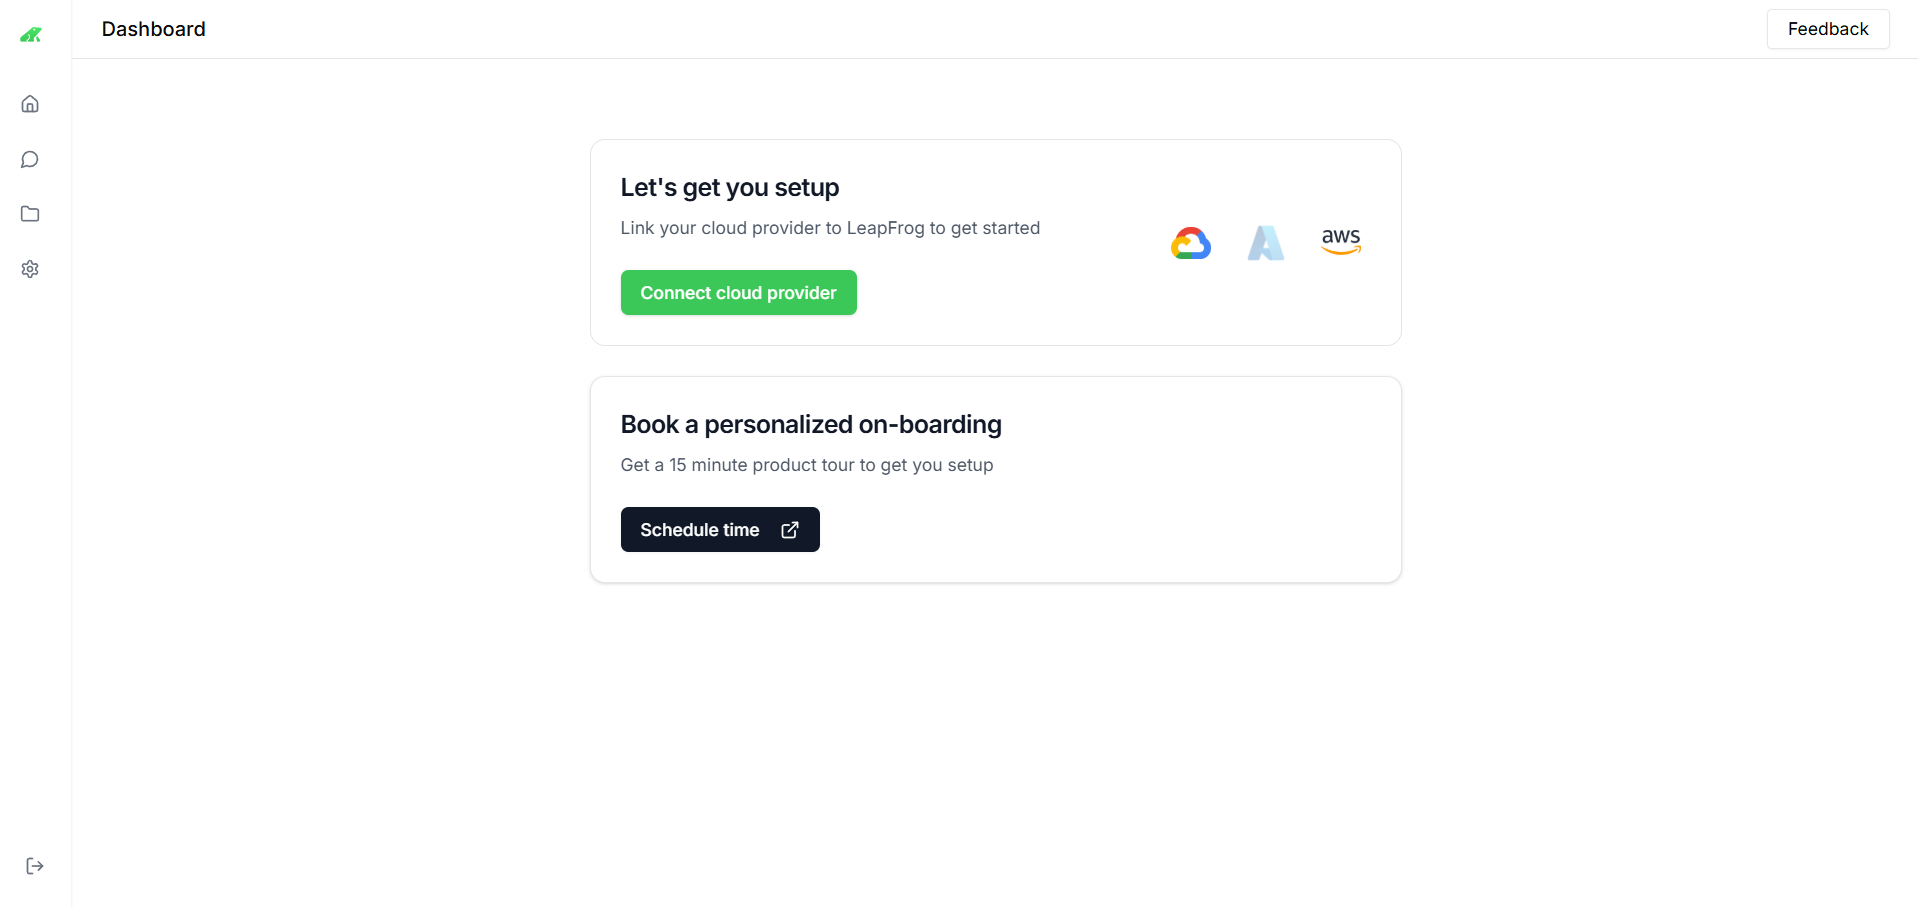Select the AWS logo
Viewport: 1918px width, 907px height.
click(x=1341, y=241)
